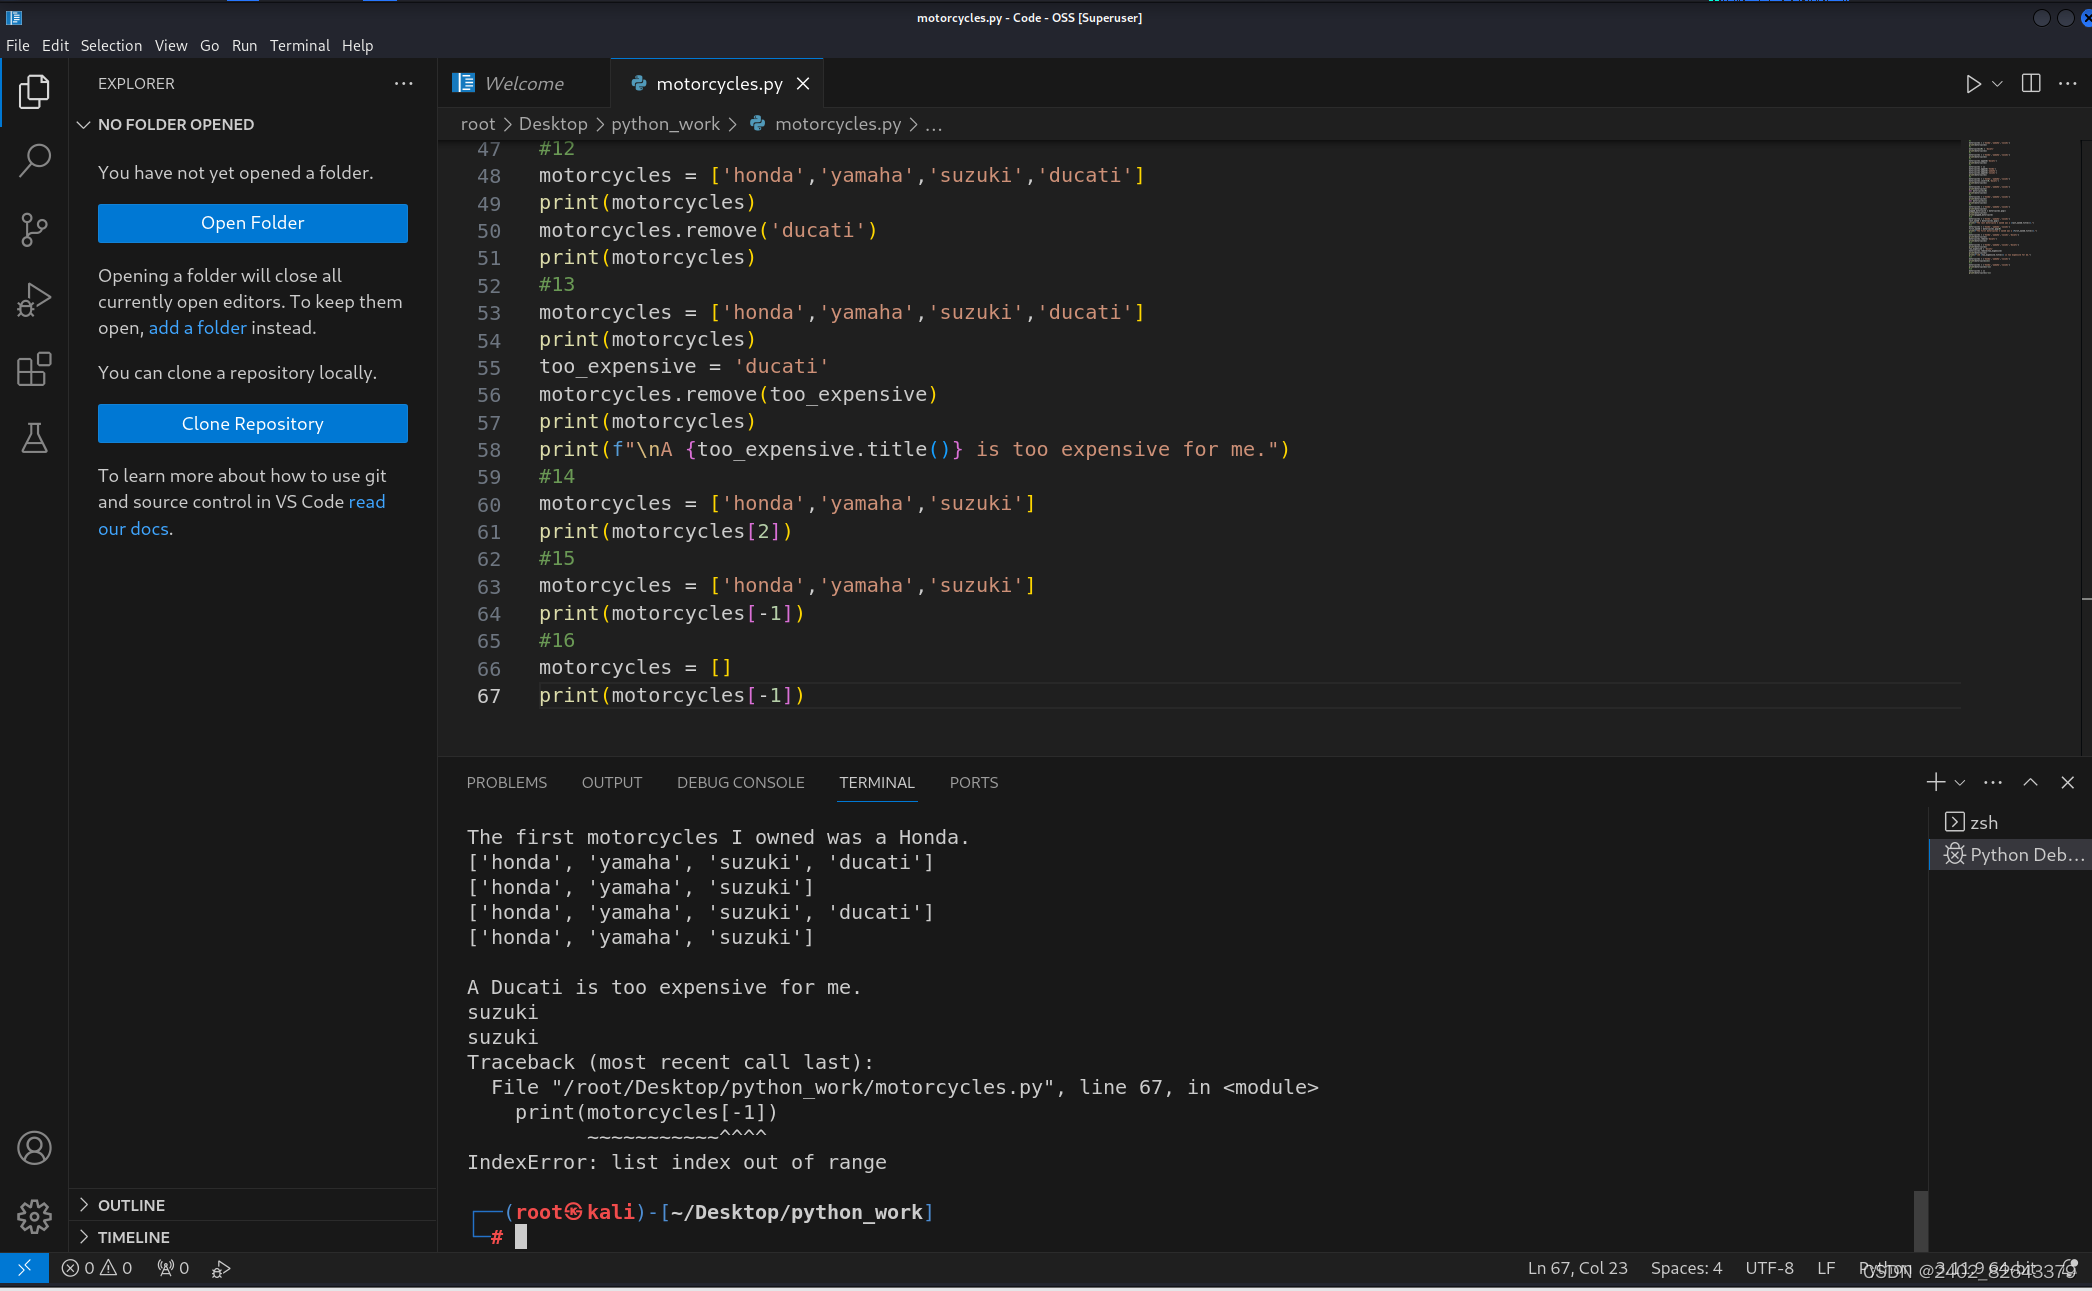Open remote window indicator in status bar
The height and width of the screenshot is (1291, 2092).
click(24, 1268)
